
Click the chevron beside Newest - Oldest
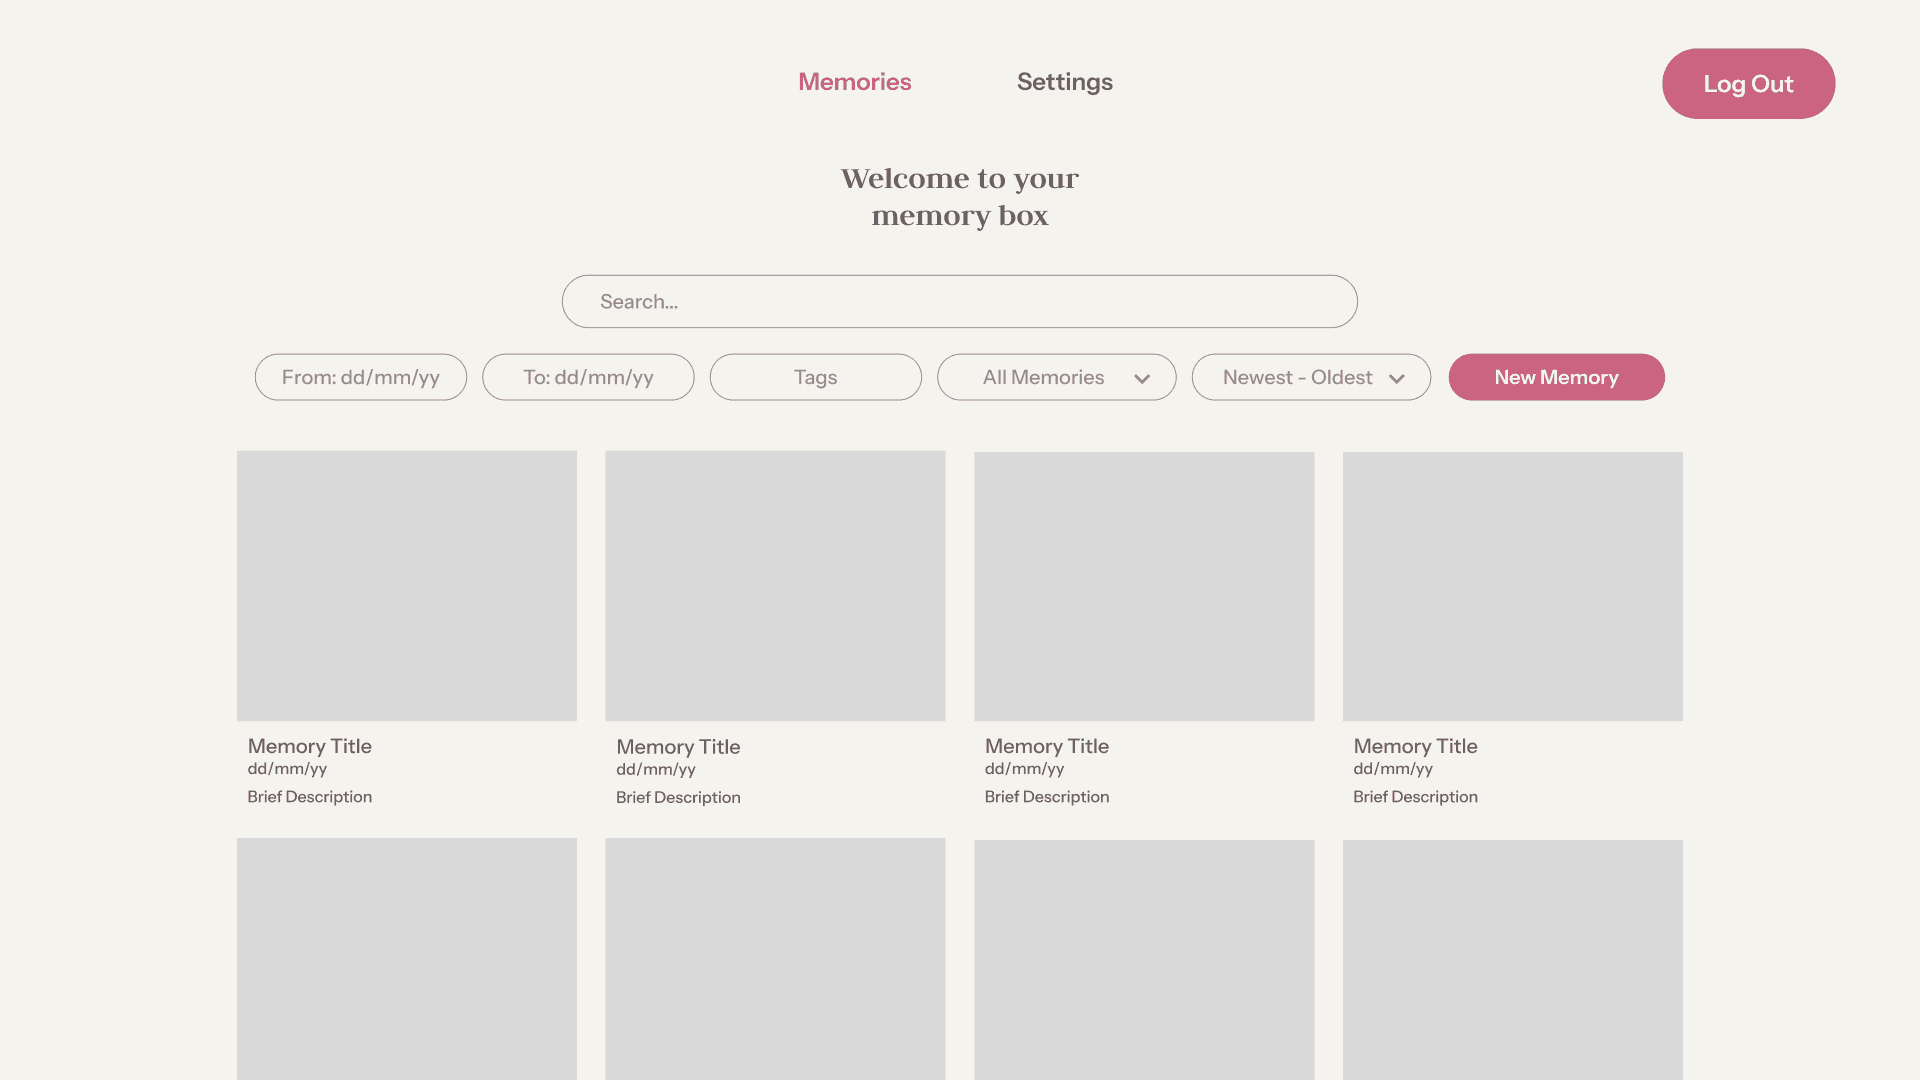click(1397, 378)
